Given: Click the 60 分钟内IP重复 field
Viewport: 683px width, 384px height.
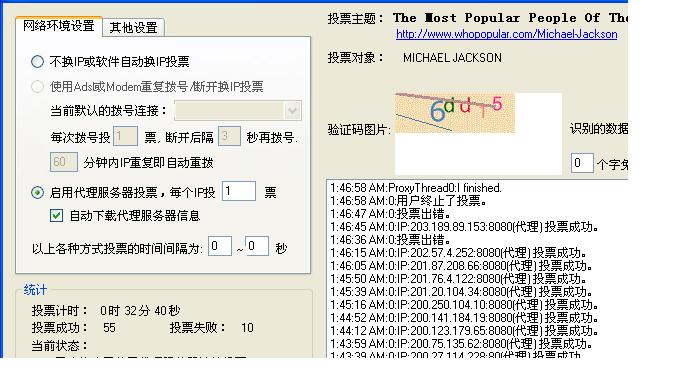Looking at the screenshot, I should click(x=64, y=162).
